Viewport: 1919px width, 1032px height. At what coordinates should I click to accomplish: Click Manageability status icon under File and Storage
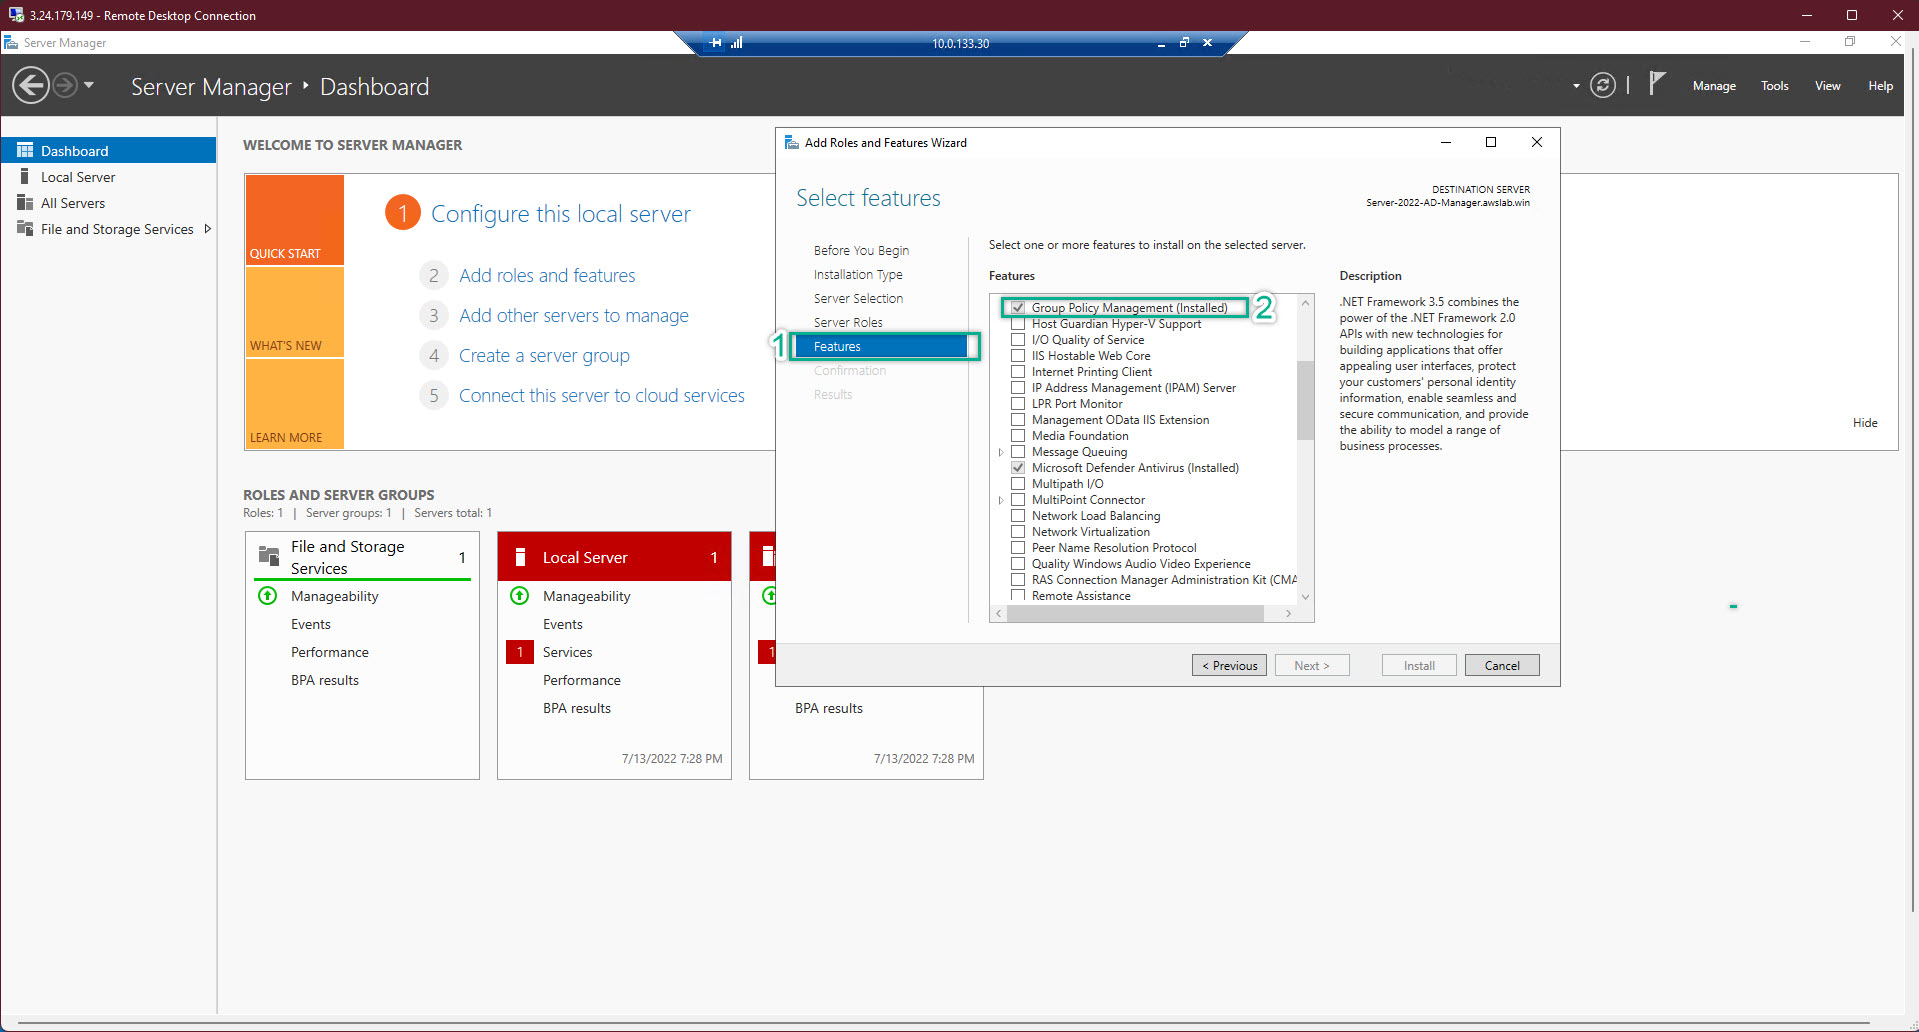point(268,596)
